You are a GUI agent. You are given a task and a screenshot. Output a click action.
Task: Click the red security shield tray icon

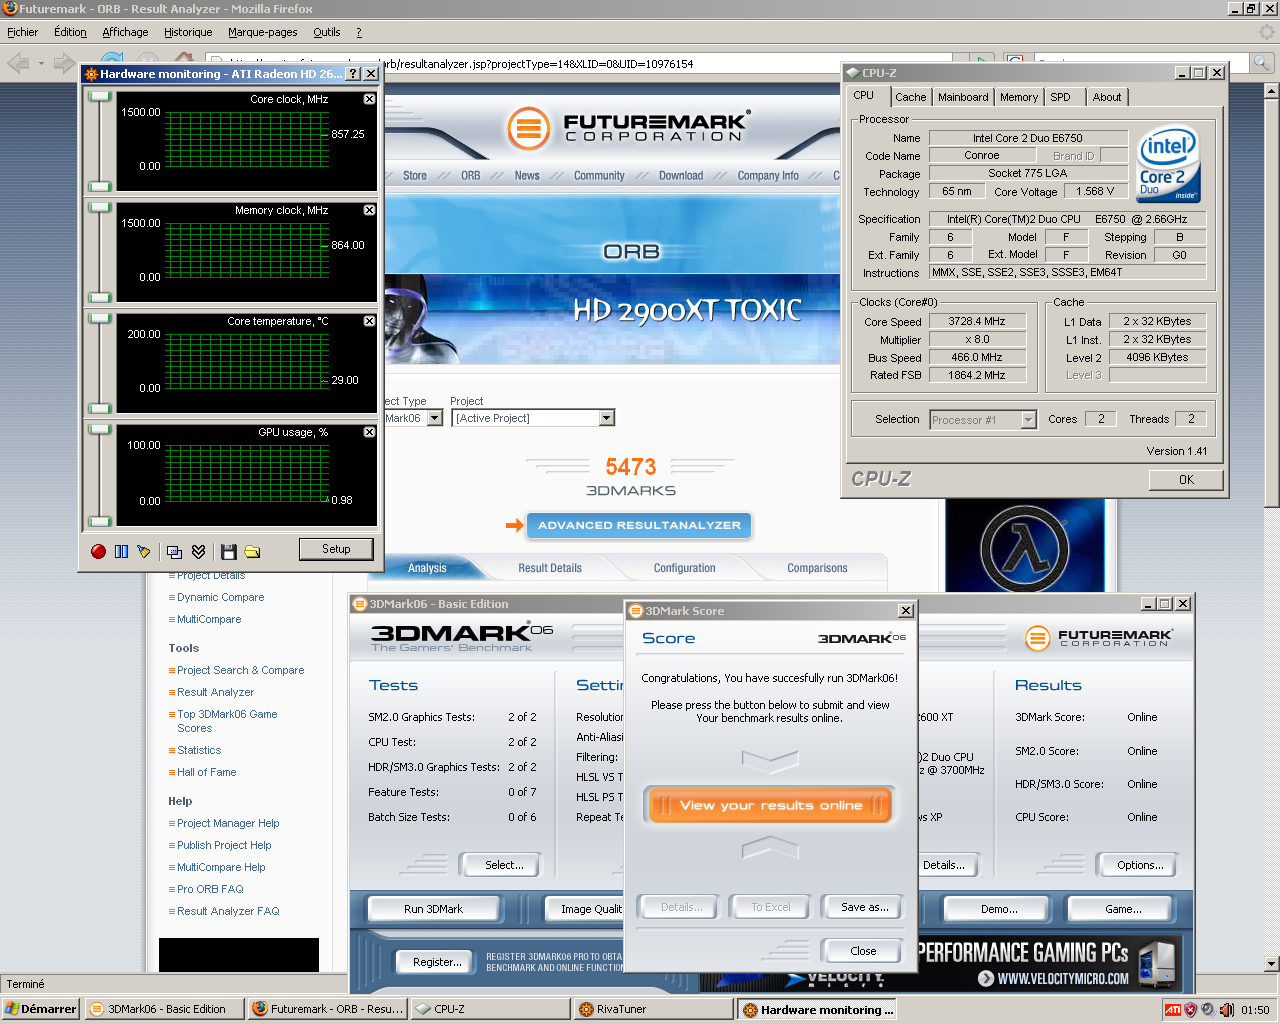(1190, 1010)
